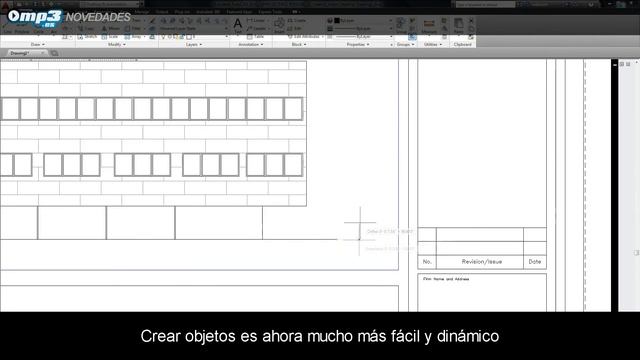Close the Drawing1 file tab
This screenshot has width=640, height=360.
tap(42, 53)
